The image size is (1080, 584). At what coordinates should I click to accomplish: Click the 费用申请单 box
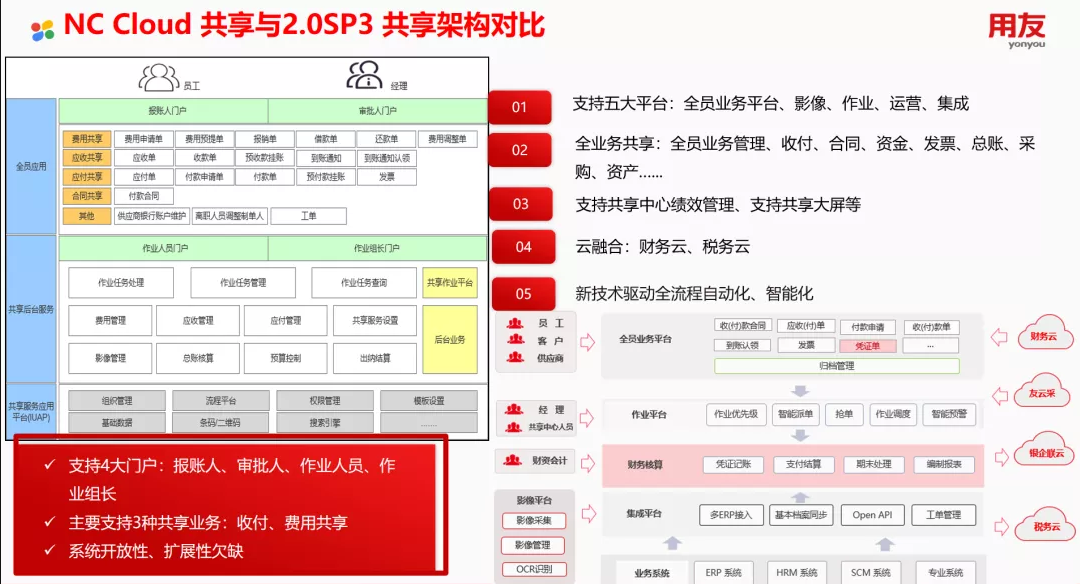pyautogui.click(x=144, y=138)
